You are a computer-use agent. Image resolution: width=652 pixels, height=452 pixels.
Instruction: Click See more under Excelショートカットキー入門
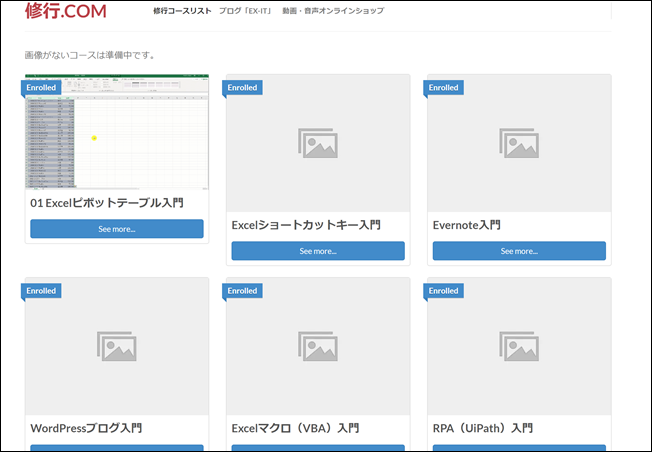click(x=318, y=251)
